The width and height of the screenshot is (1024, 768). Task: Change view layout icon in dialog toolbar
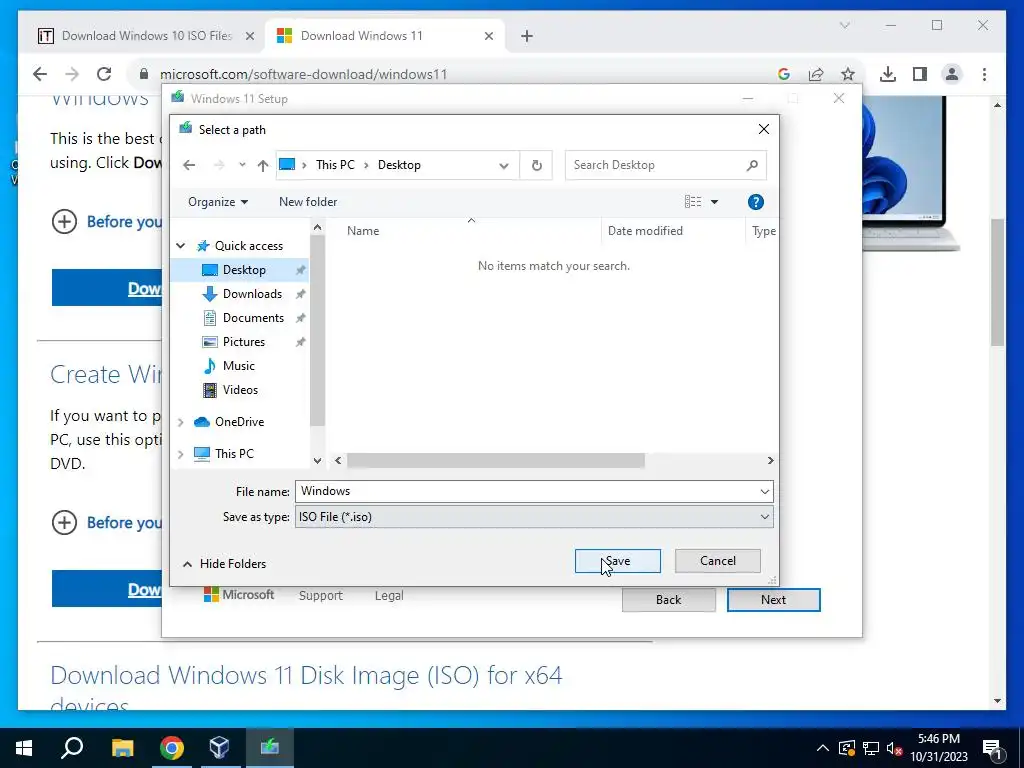[693, 202]
